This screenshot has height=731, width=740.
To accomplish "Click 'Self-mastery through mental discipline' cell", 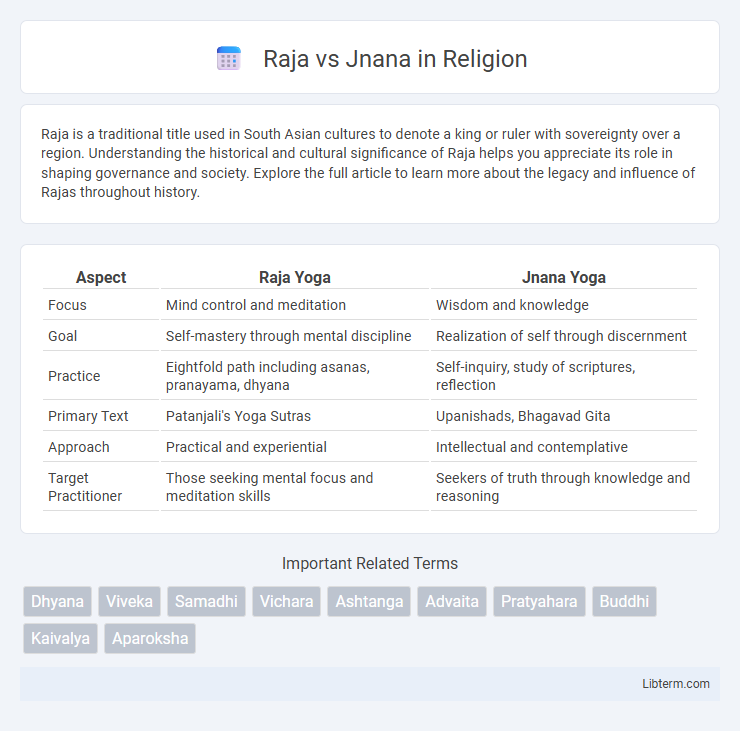I will 295,336.
